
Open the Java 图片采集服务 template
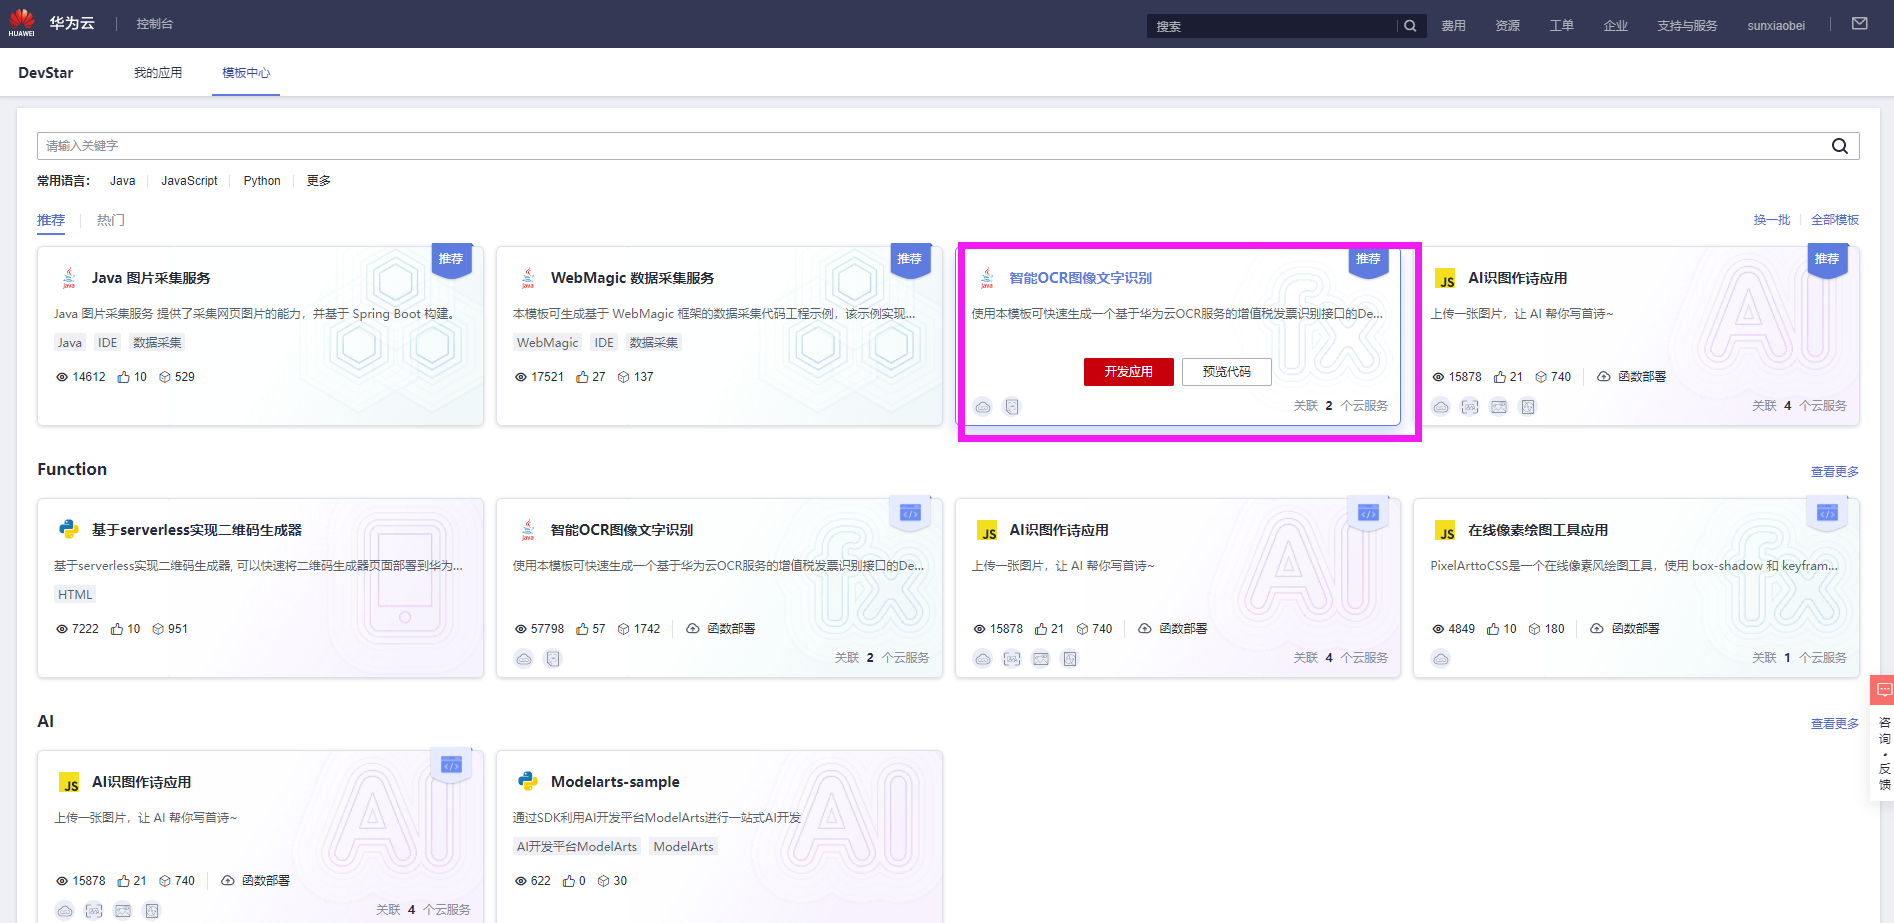(151, 278)
